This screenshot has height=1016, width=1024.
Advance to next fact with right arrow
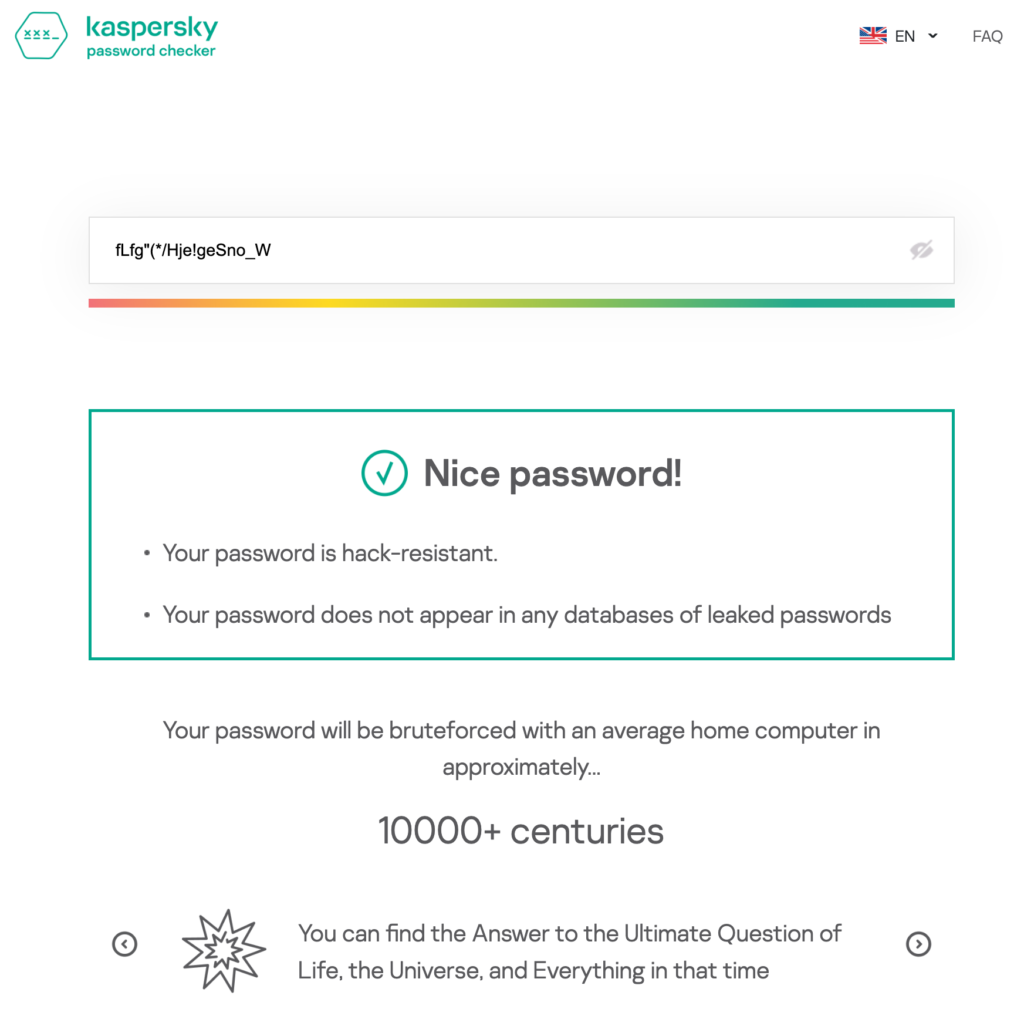pos(918,944)
